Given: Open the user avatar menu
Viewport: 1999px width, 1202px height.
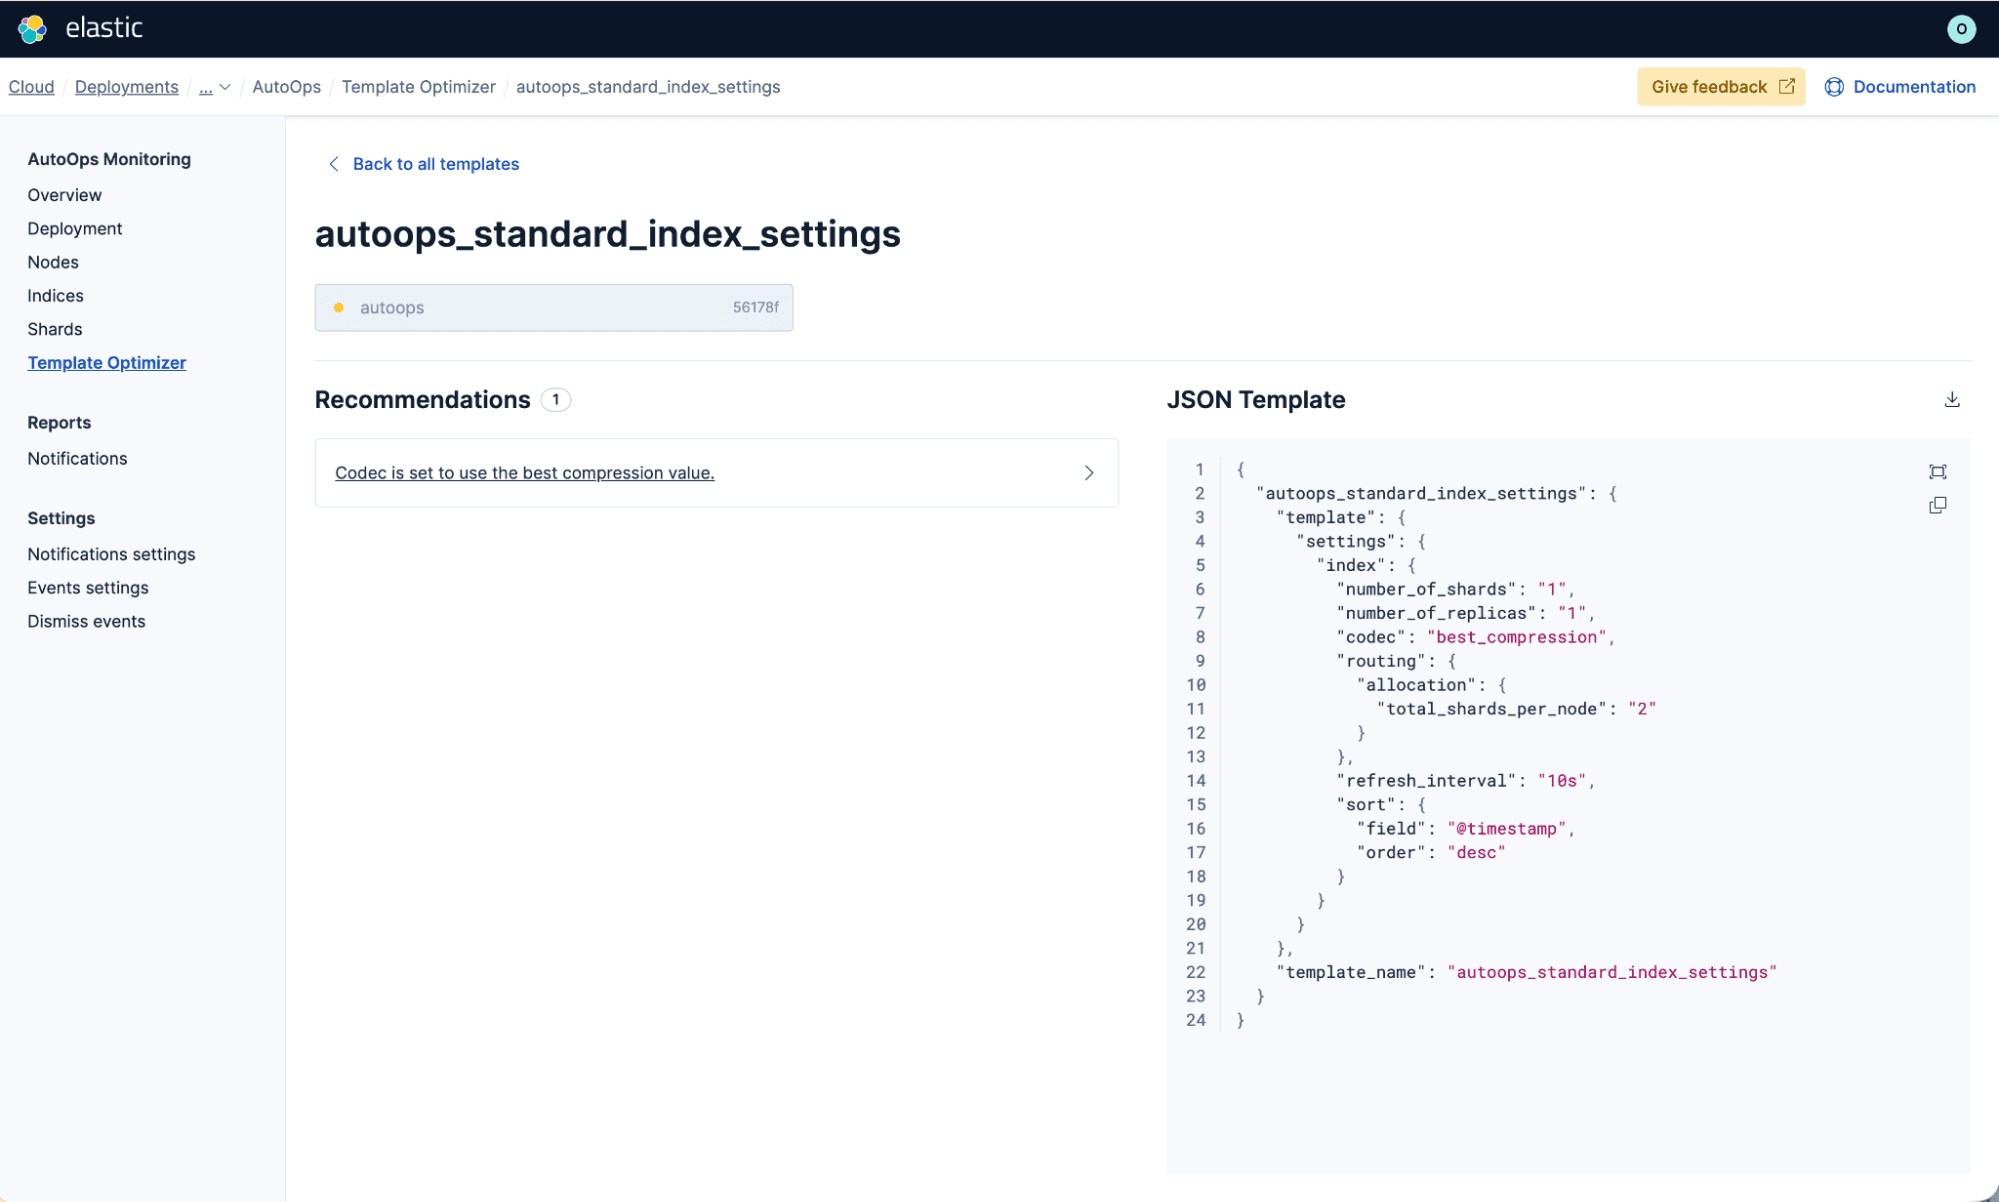Looking at the screenshot, I should coord(1961,29).
